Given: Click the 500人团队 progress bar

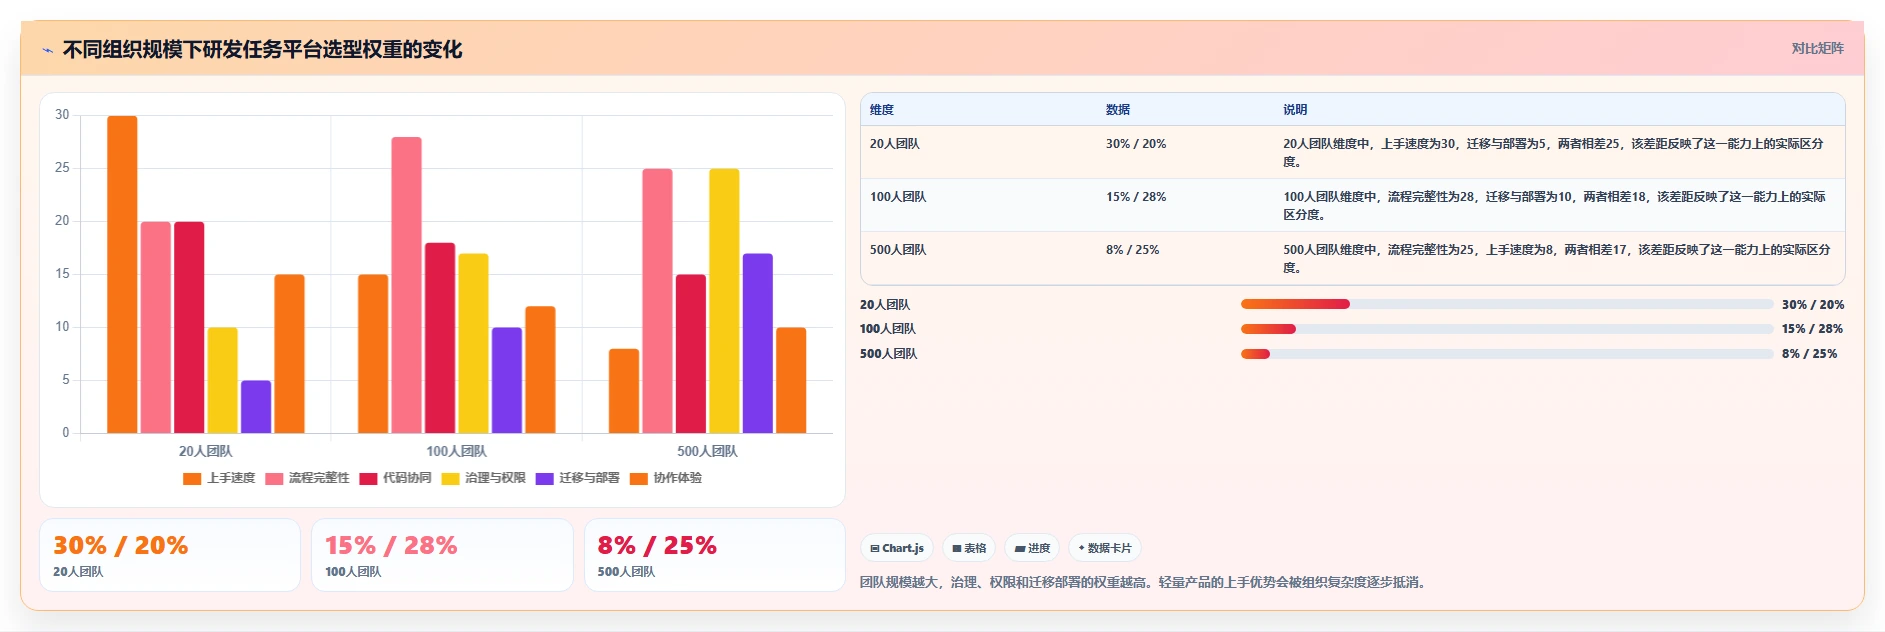Looking at the screenshot, I should pos(1507,354).
